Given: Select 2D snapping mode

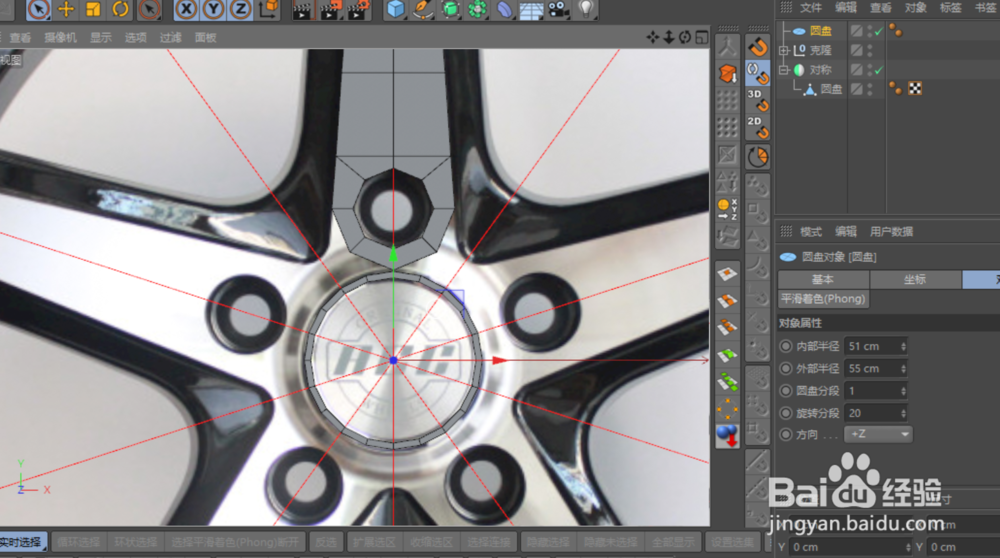Looking at the screenshot, I should 758,128.
